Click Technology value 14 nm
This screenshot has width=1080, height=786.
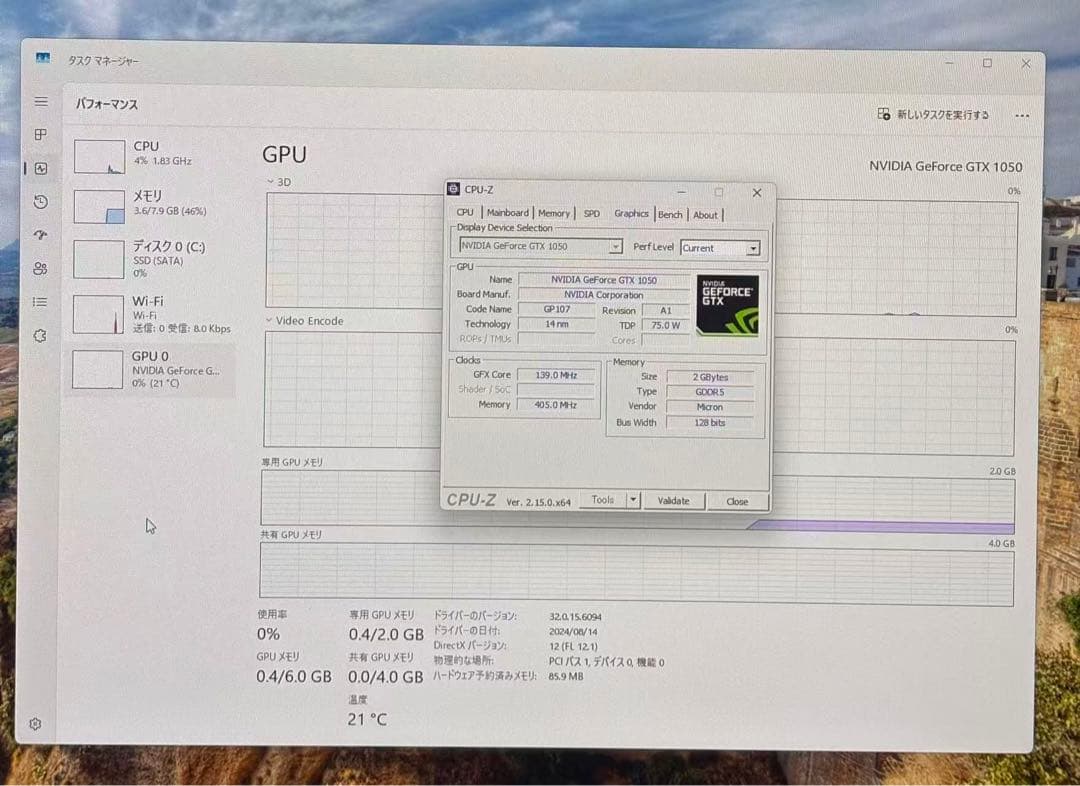[557, 324]
